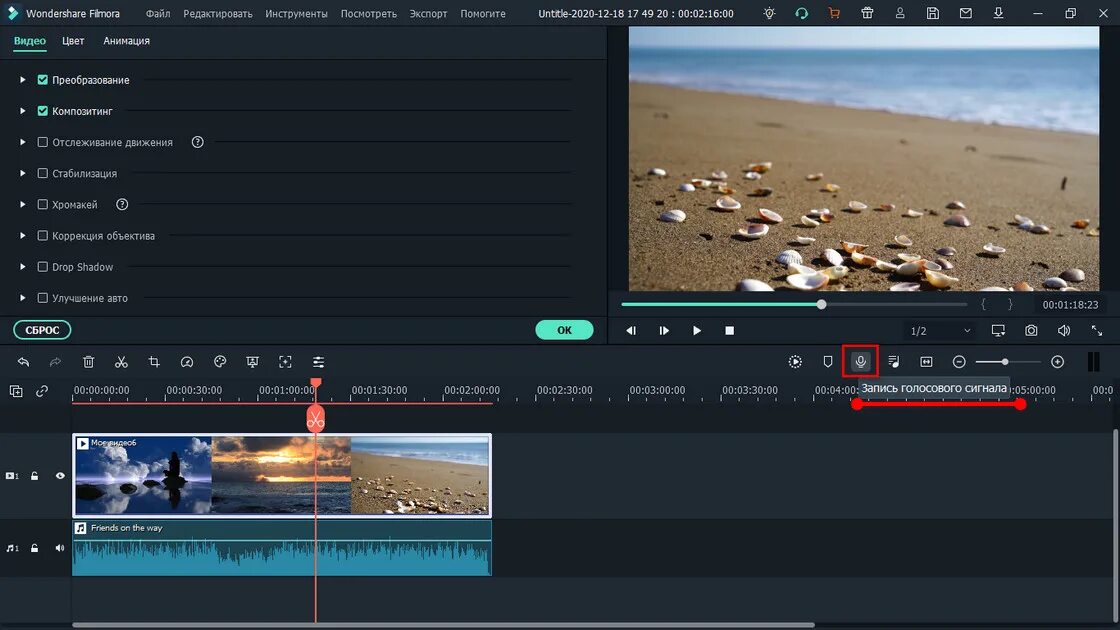Select the Crop tool in the timeline toolbar
Image resolution: width=1120 pixels, height=630 pixels.
155,361
